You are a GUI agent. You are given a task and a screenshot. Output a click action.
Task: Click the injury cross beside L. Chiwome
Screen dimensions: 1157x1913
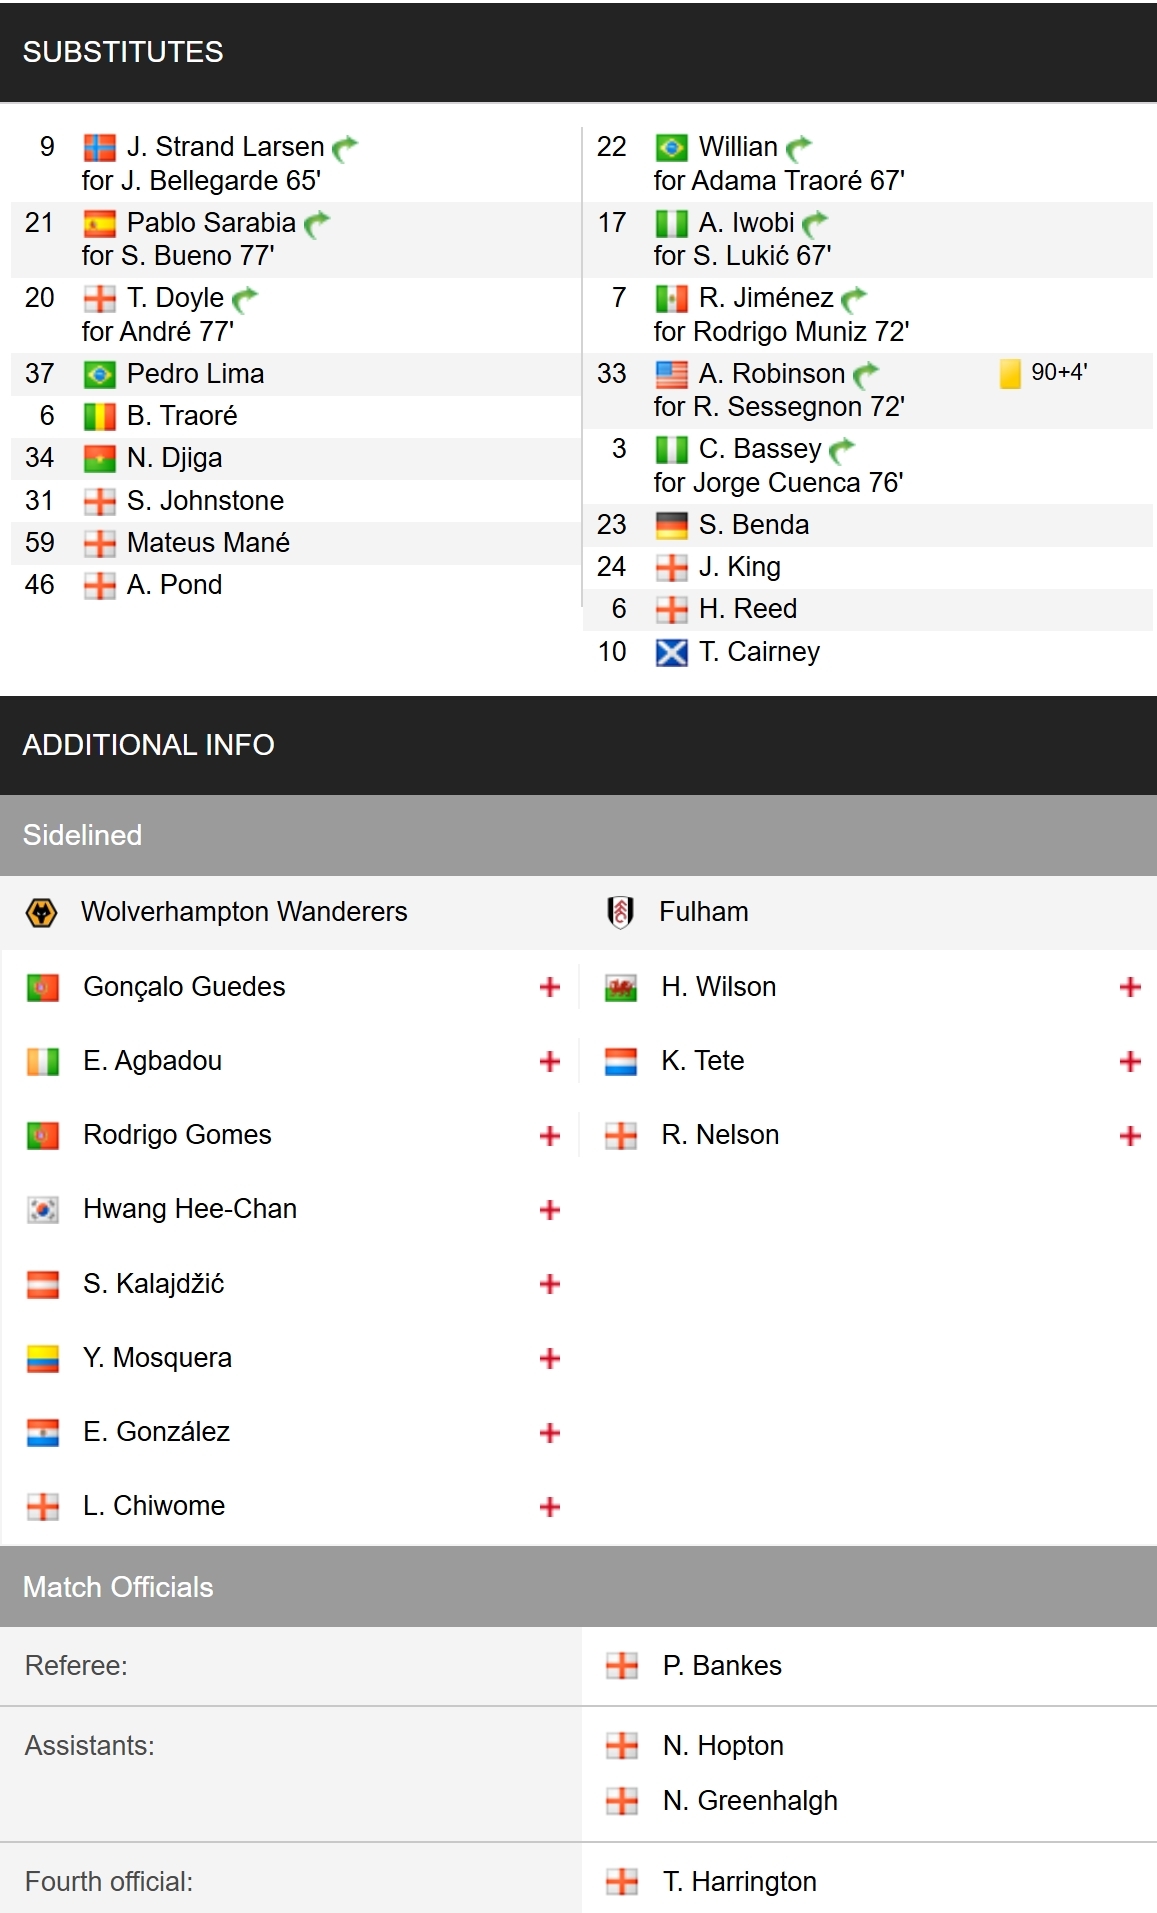pos(549,1506)
